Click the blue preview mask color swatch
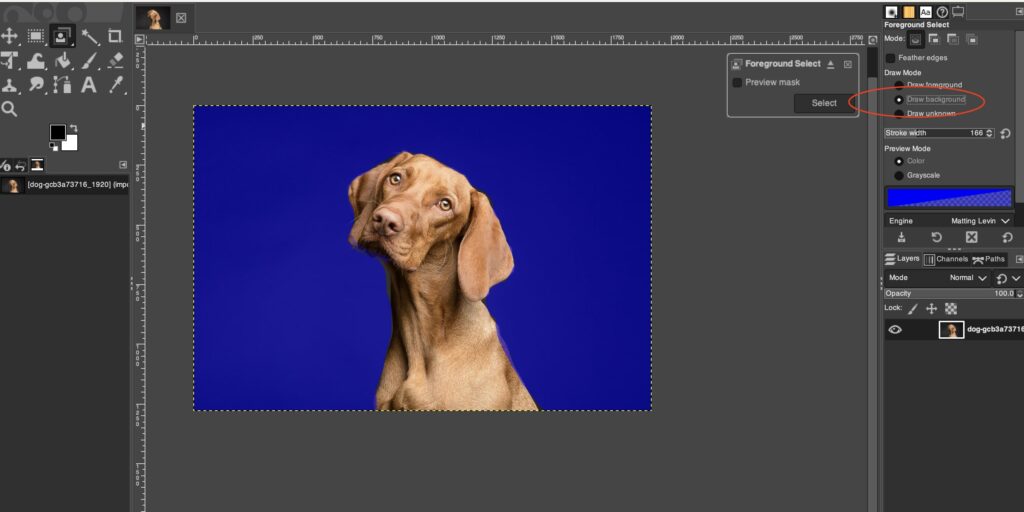The image size is (1024, 512). click(x=949, y=197)
